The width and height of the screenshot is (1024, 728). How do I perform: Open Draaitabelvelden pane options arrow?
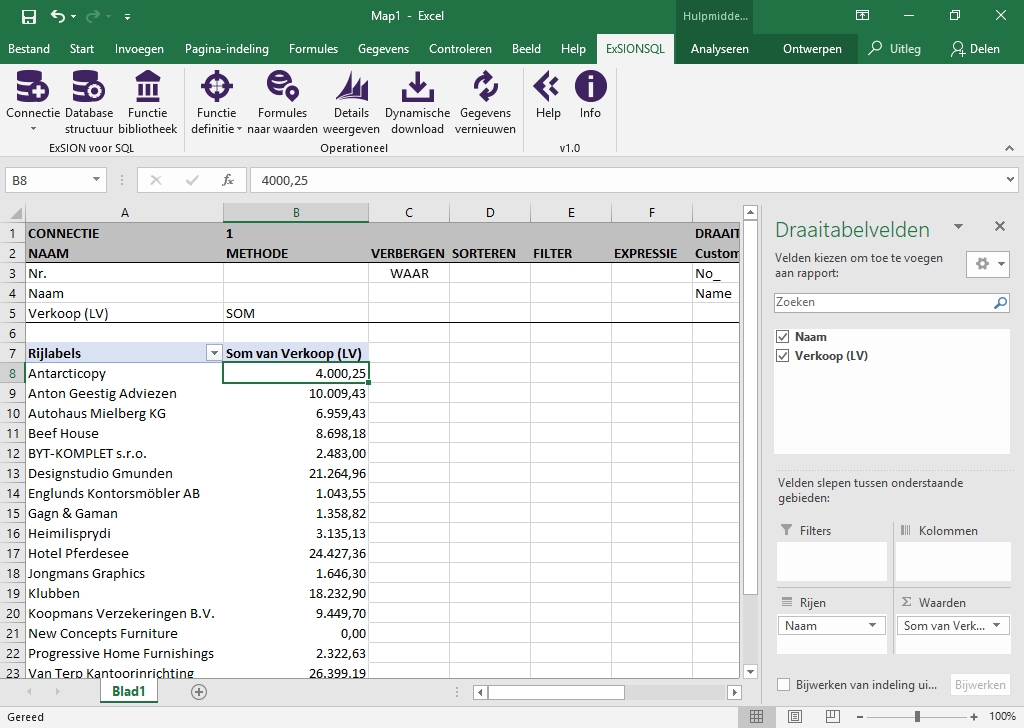tap(958, 227)
